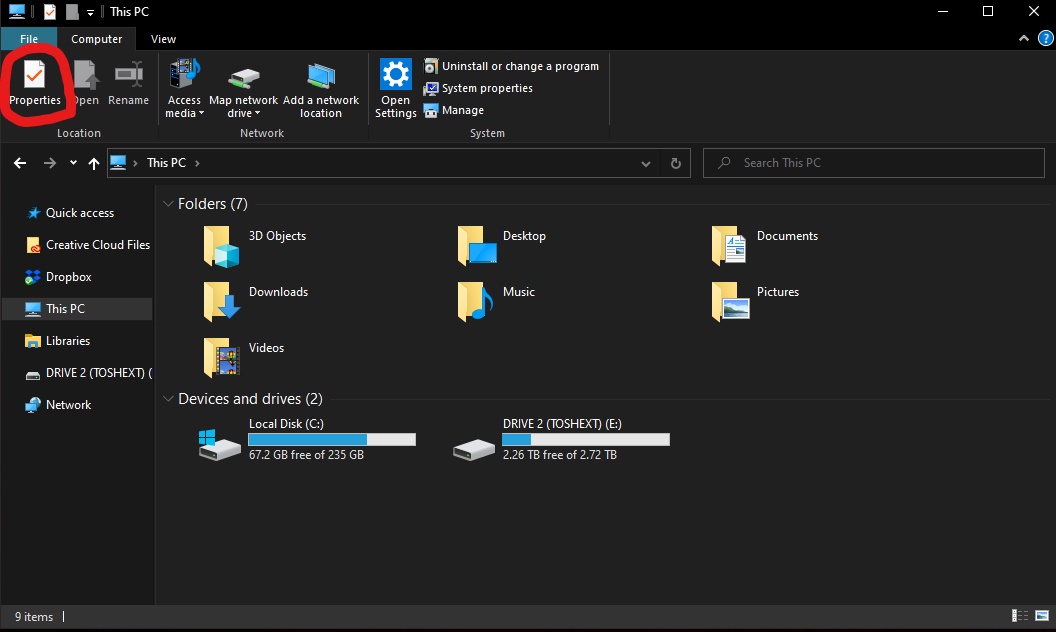The height and width of the screenshot is (632, 1056).
Task: Click the Search This PC field
Action: click(880, 163)
